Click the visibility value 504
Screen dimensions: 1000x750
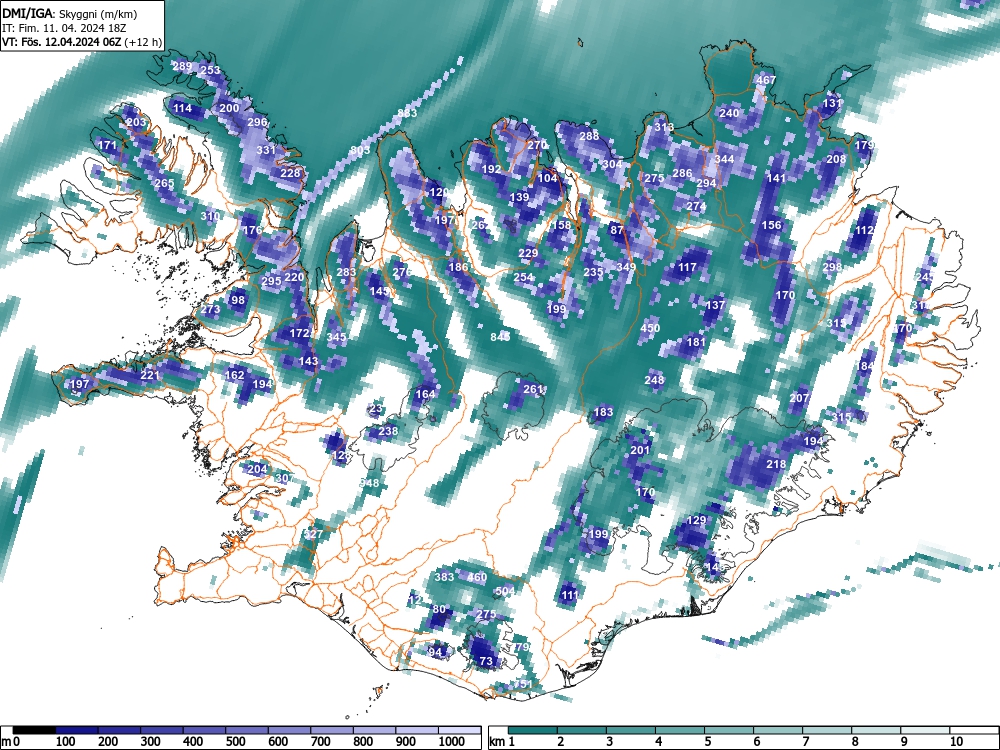(504, 591)
